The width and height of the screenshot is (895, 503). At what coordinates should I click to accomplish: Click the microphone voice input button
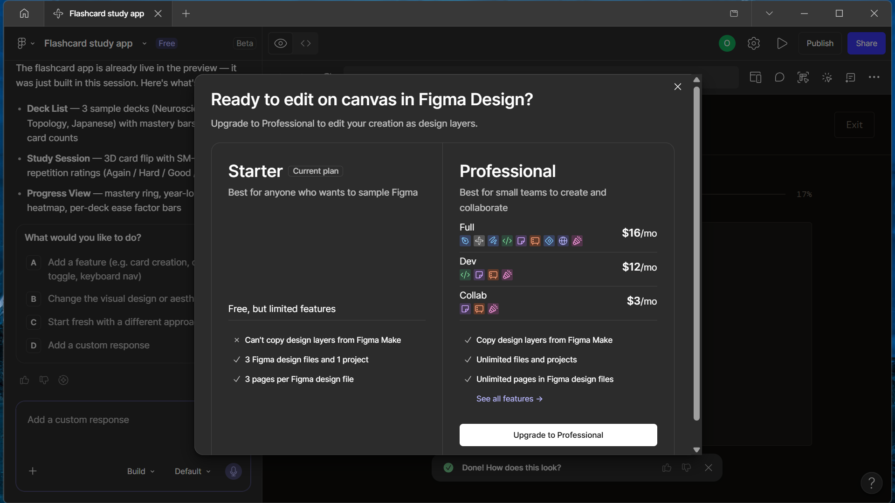click(x=233, y=471)
